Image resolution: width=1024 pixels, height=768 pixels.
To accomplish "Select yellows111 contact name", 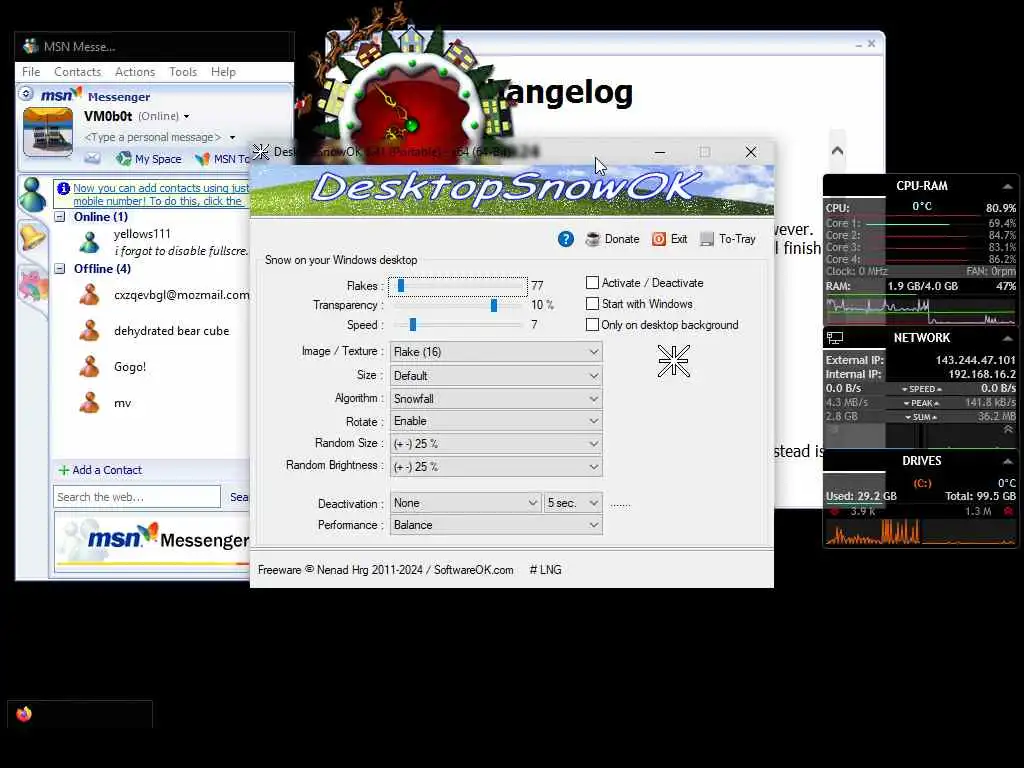I will click(x=142, y=234).
